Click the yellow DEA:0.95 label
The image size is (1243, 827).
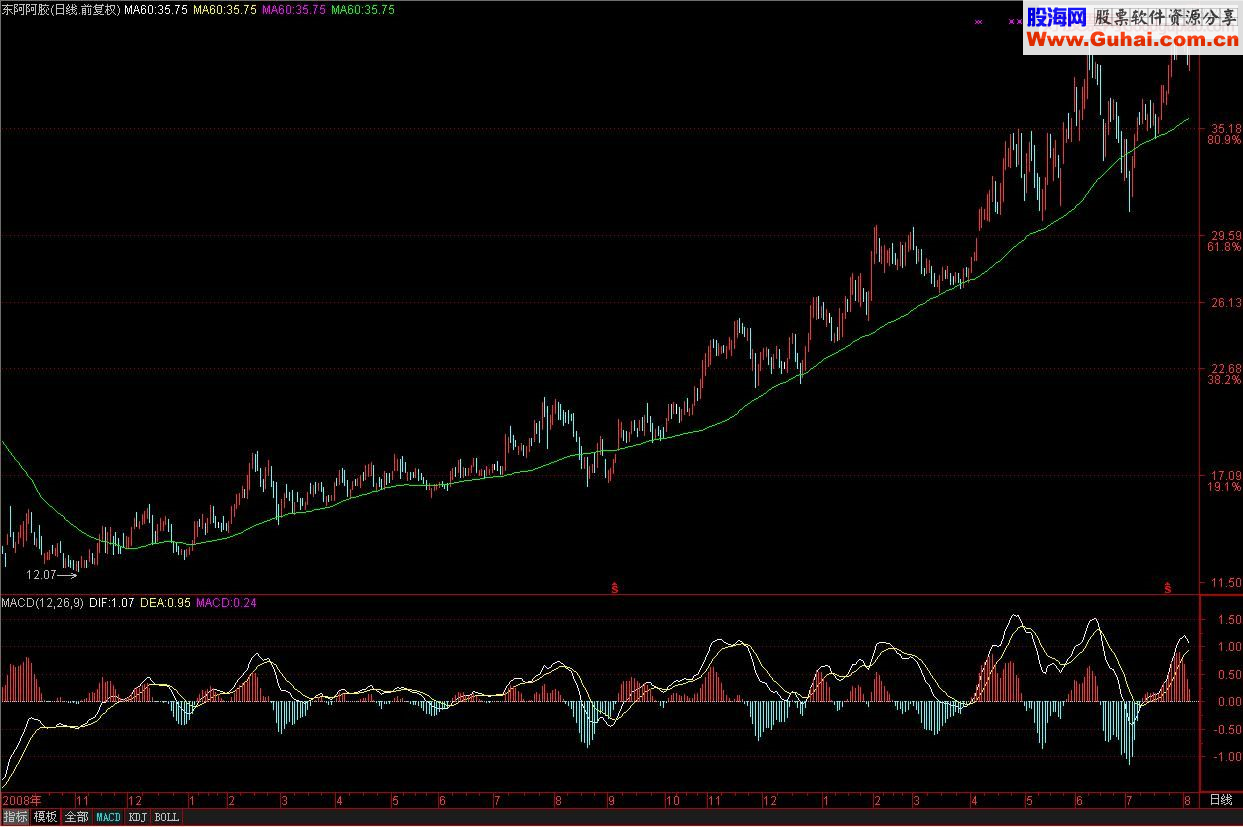click(x=165, y=603)
